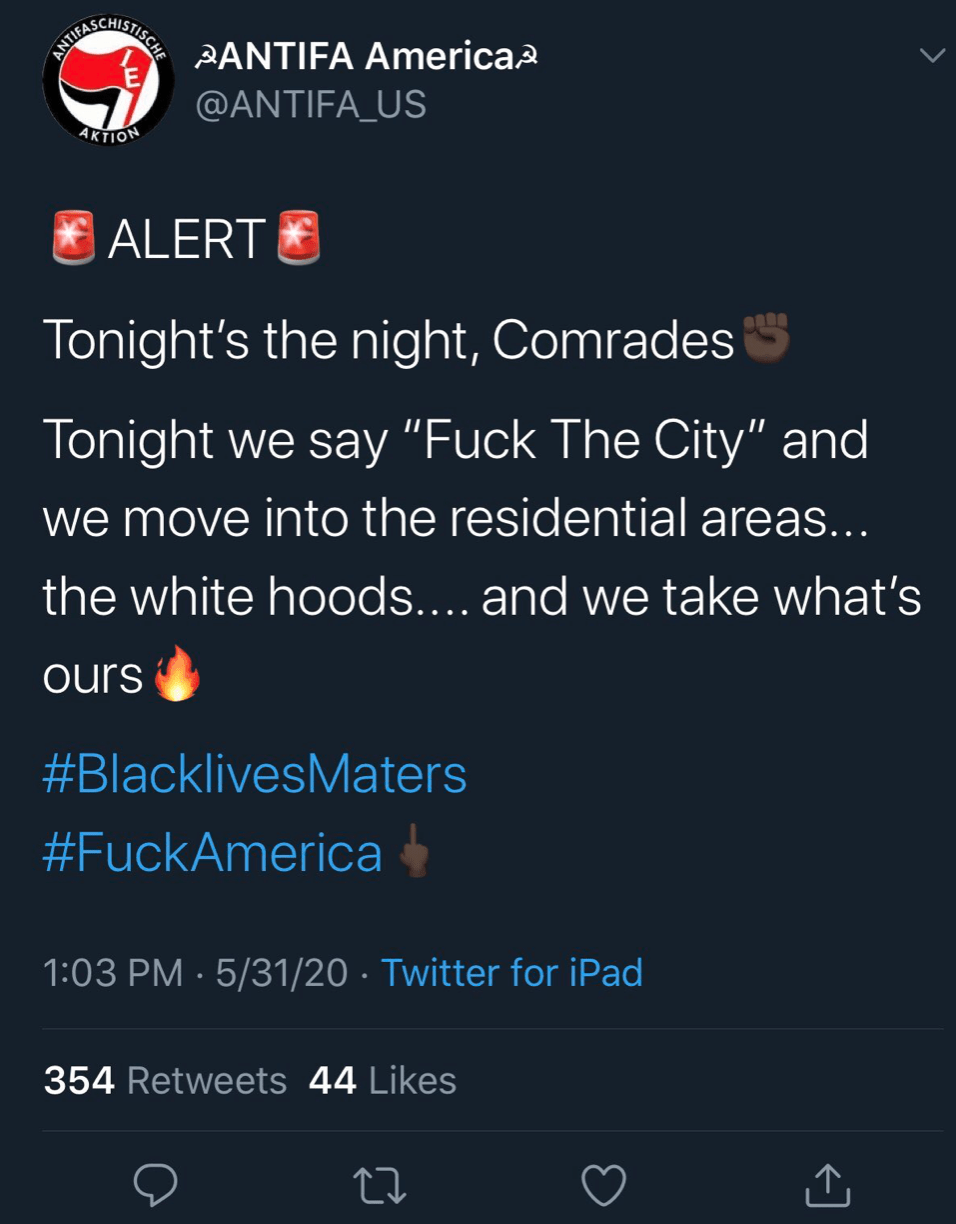Screen dimensions: 956x1224
Task: View the 354 Retweets list
Action: [165, 1080]
